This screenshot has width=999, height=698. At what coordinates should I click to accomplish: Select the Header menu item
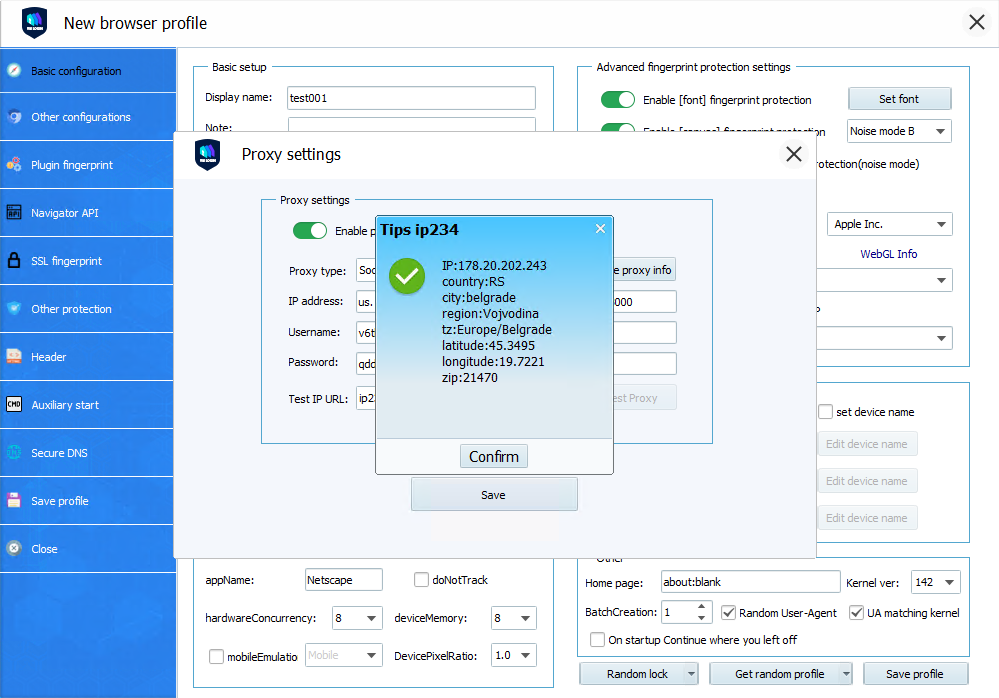tap(49, 357)
